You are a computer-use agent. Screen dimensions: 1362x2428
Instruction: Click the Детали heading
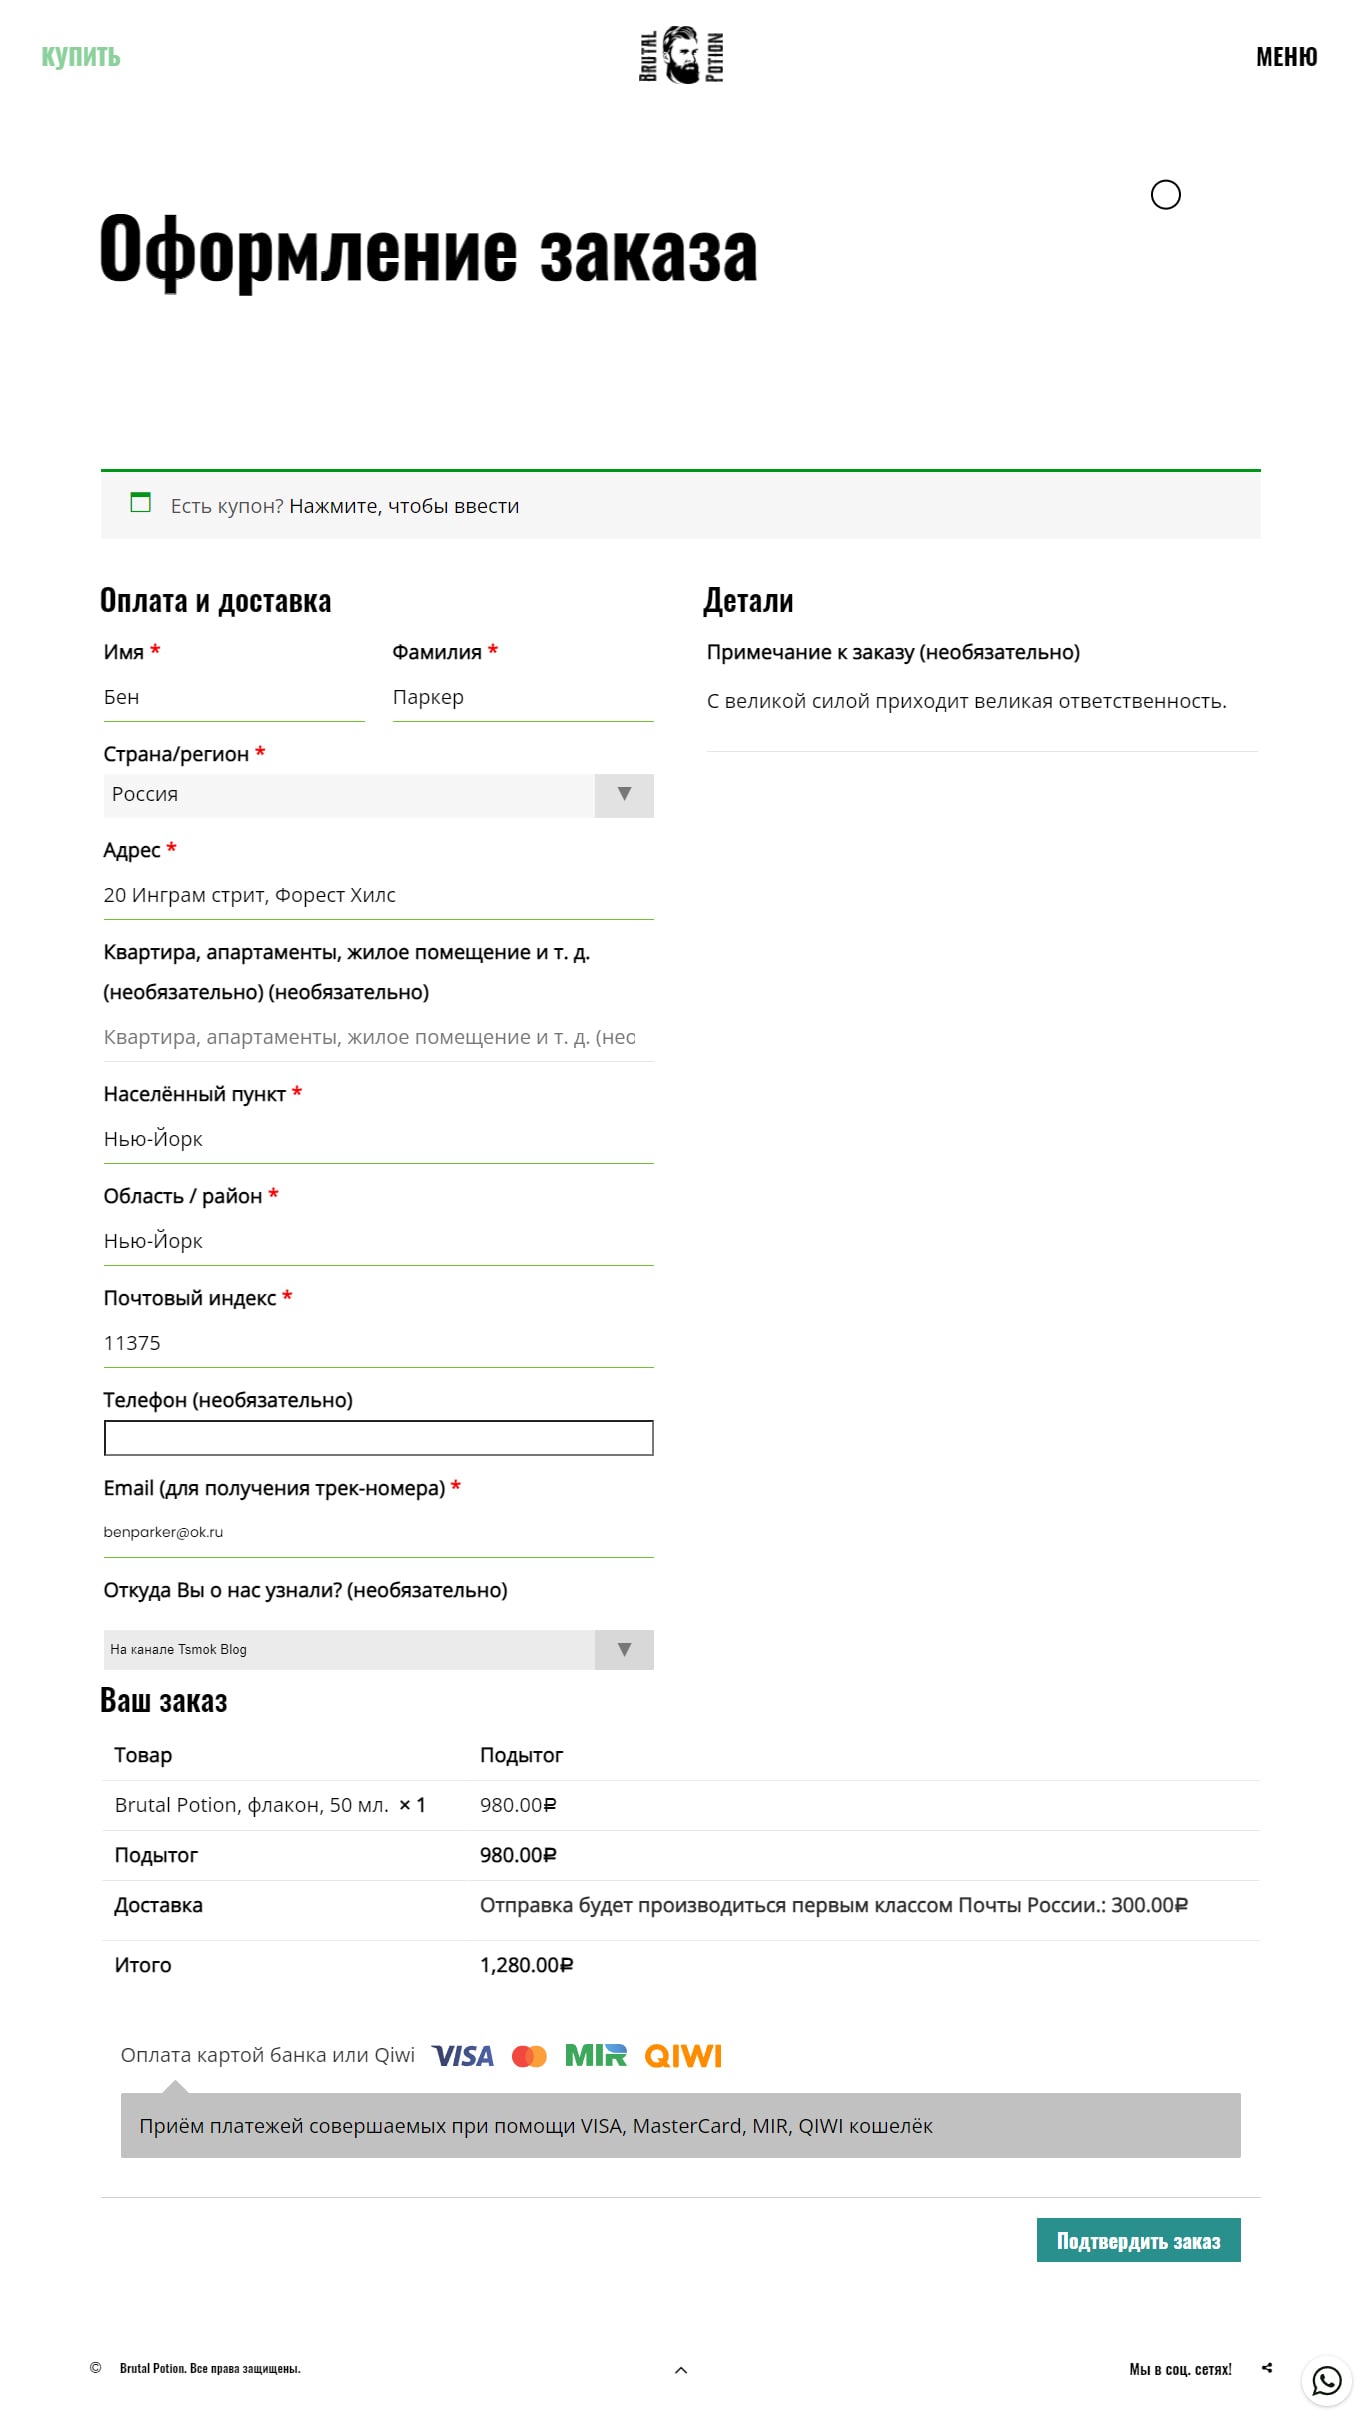coord(748,601)
